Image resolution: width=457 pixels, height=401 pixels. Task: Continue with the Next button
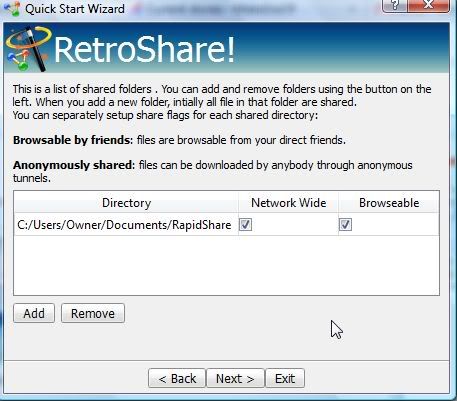pyautogui.click(x=235, y=378)
